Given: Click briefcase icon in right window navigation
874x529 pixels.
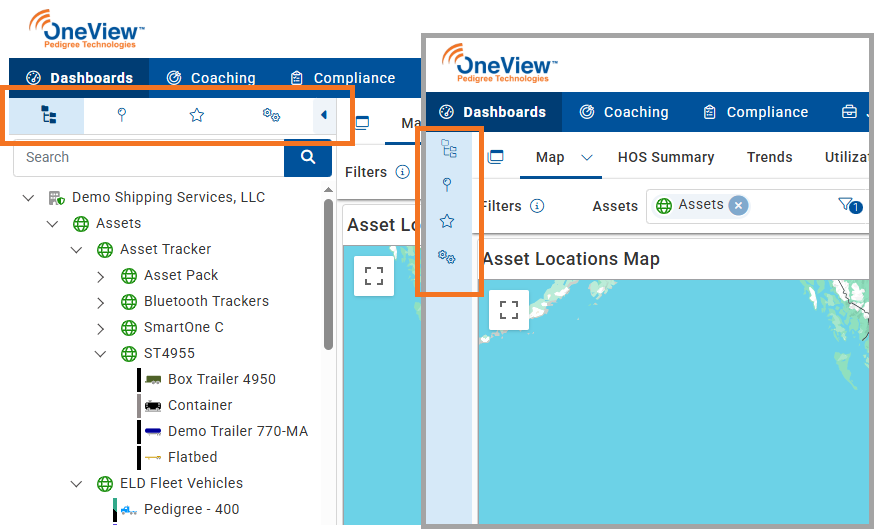Looking at the screenshot, I should 849,112.
